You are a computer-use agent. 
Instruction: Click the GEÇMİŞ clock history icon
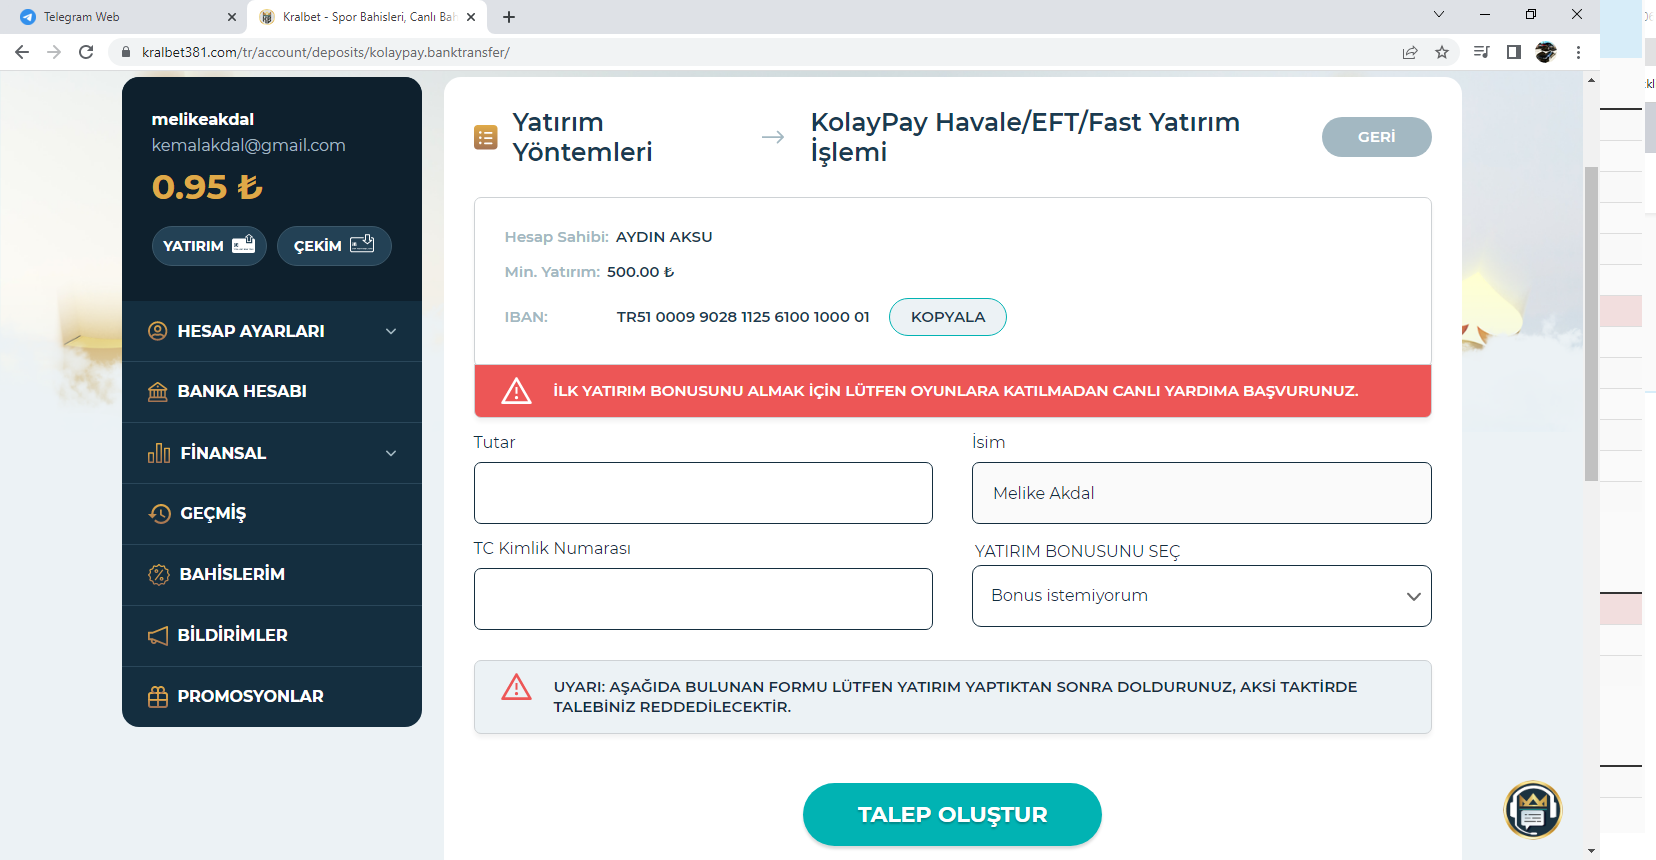coord(159,514)
